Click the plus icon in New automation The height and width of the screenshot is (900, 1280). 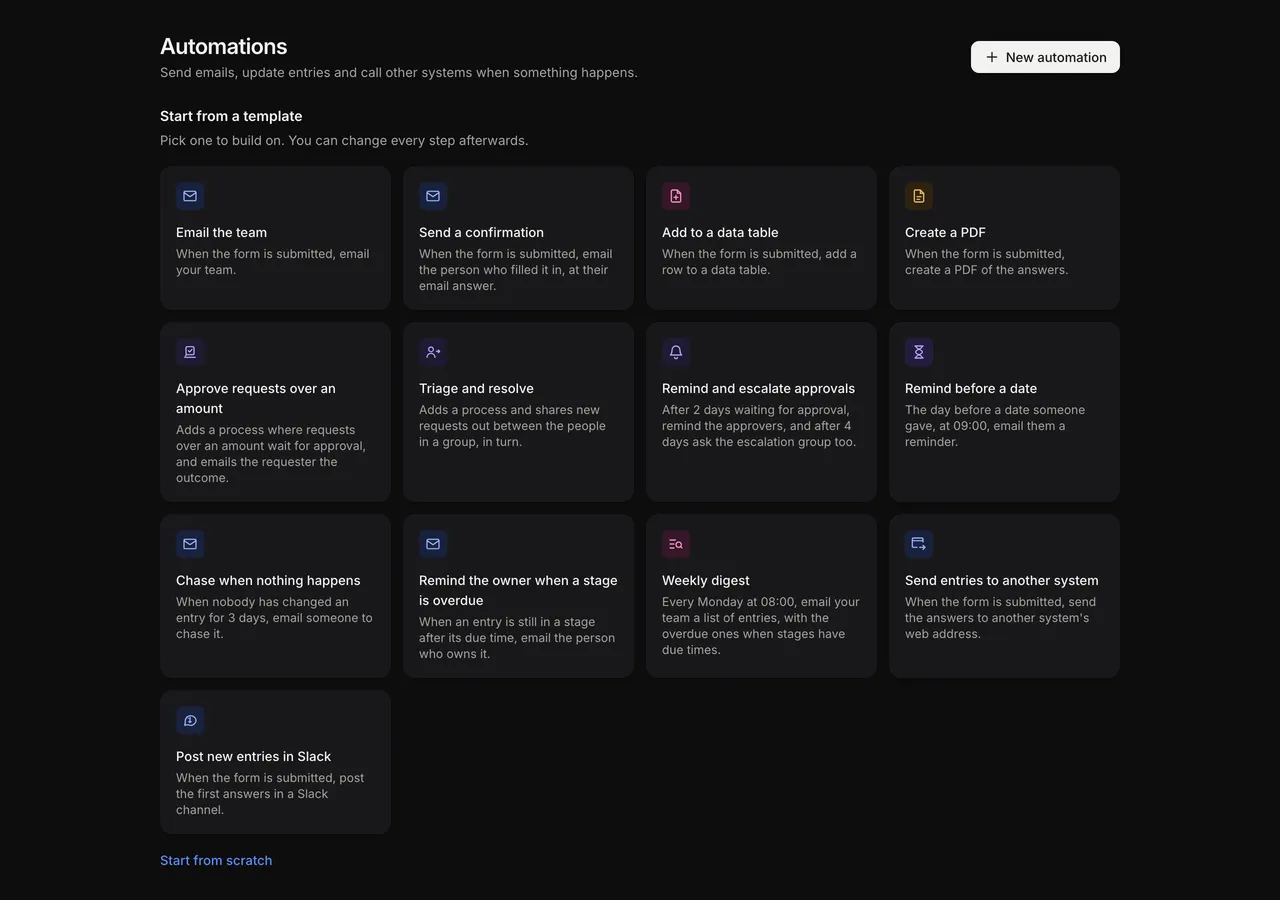click(992, 57)
